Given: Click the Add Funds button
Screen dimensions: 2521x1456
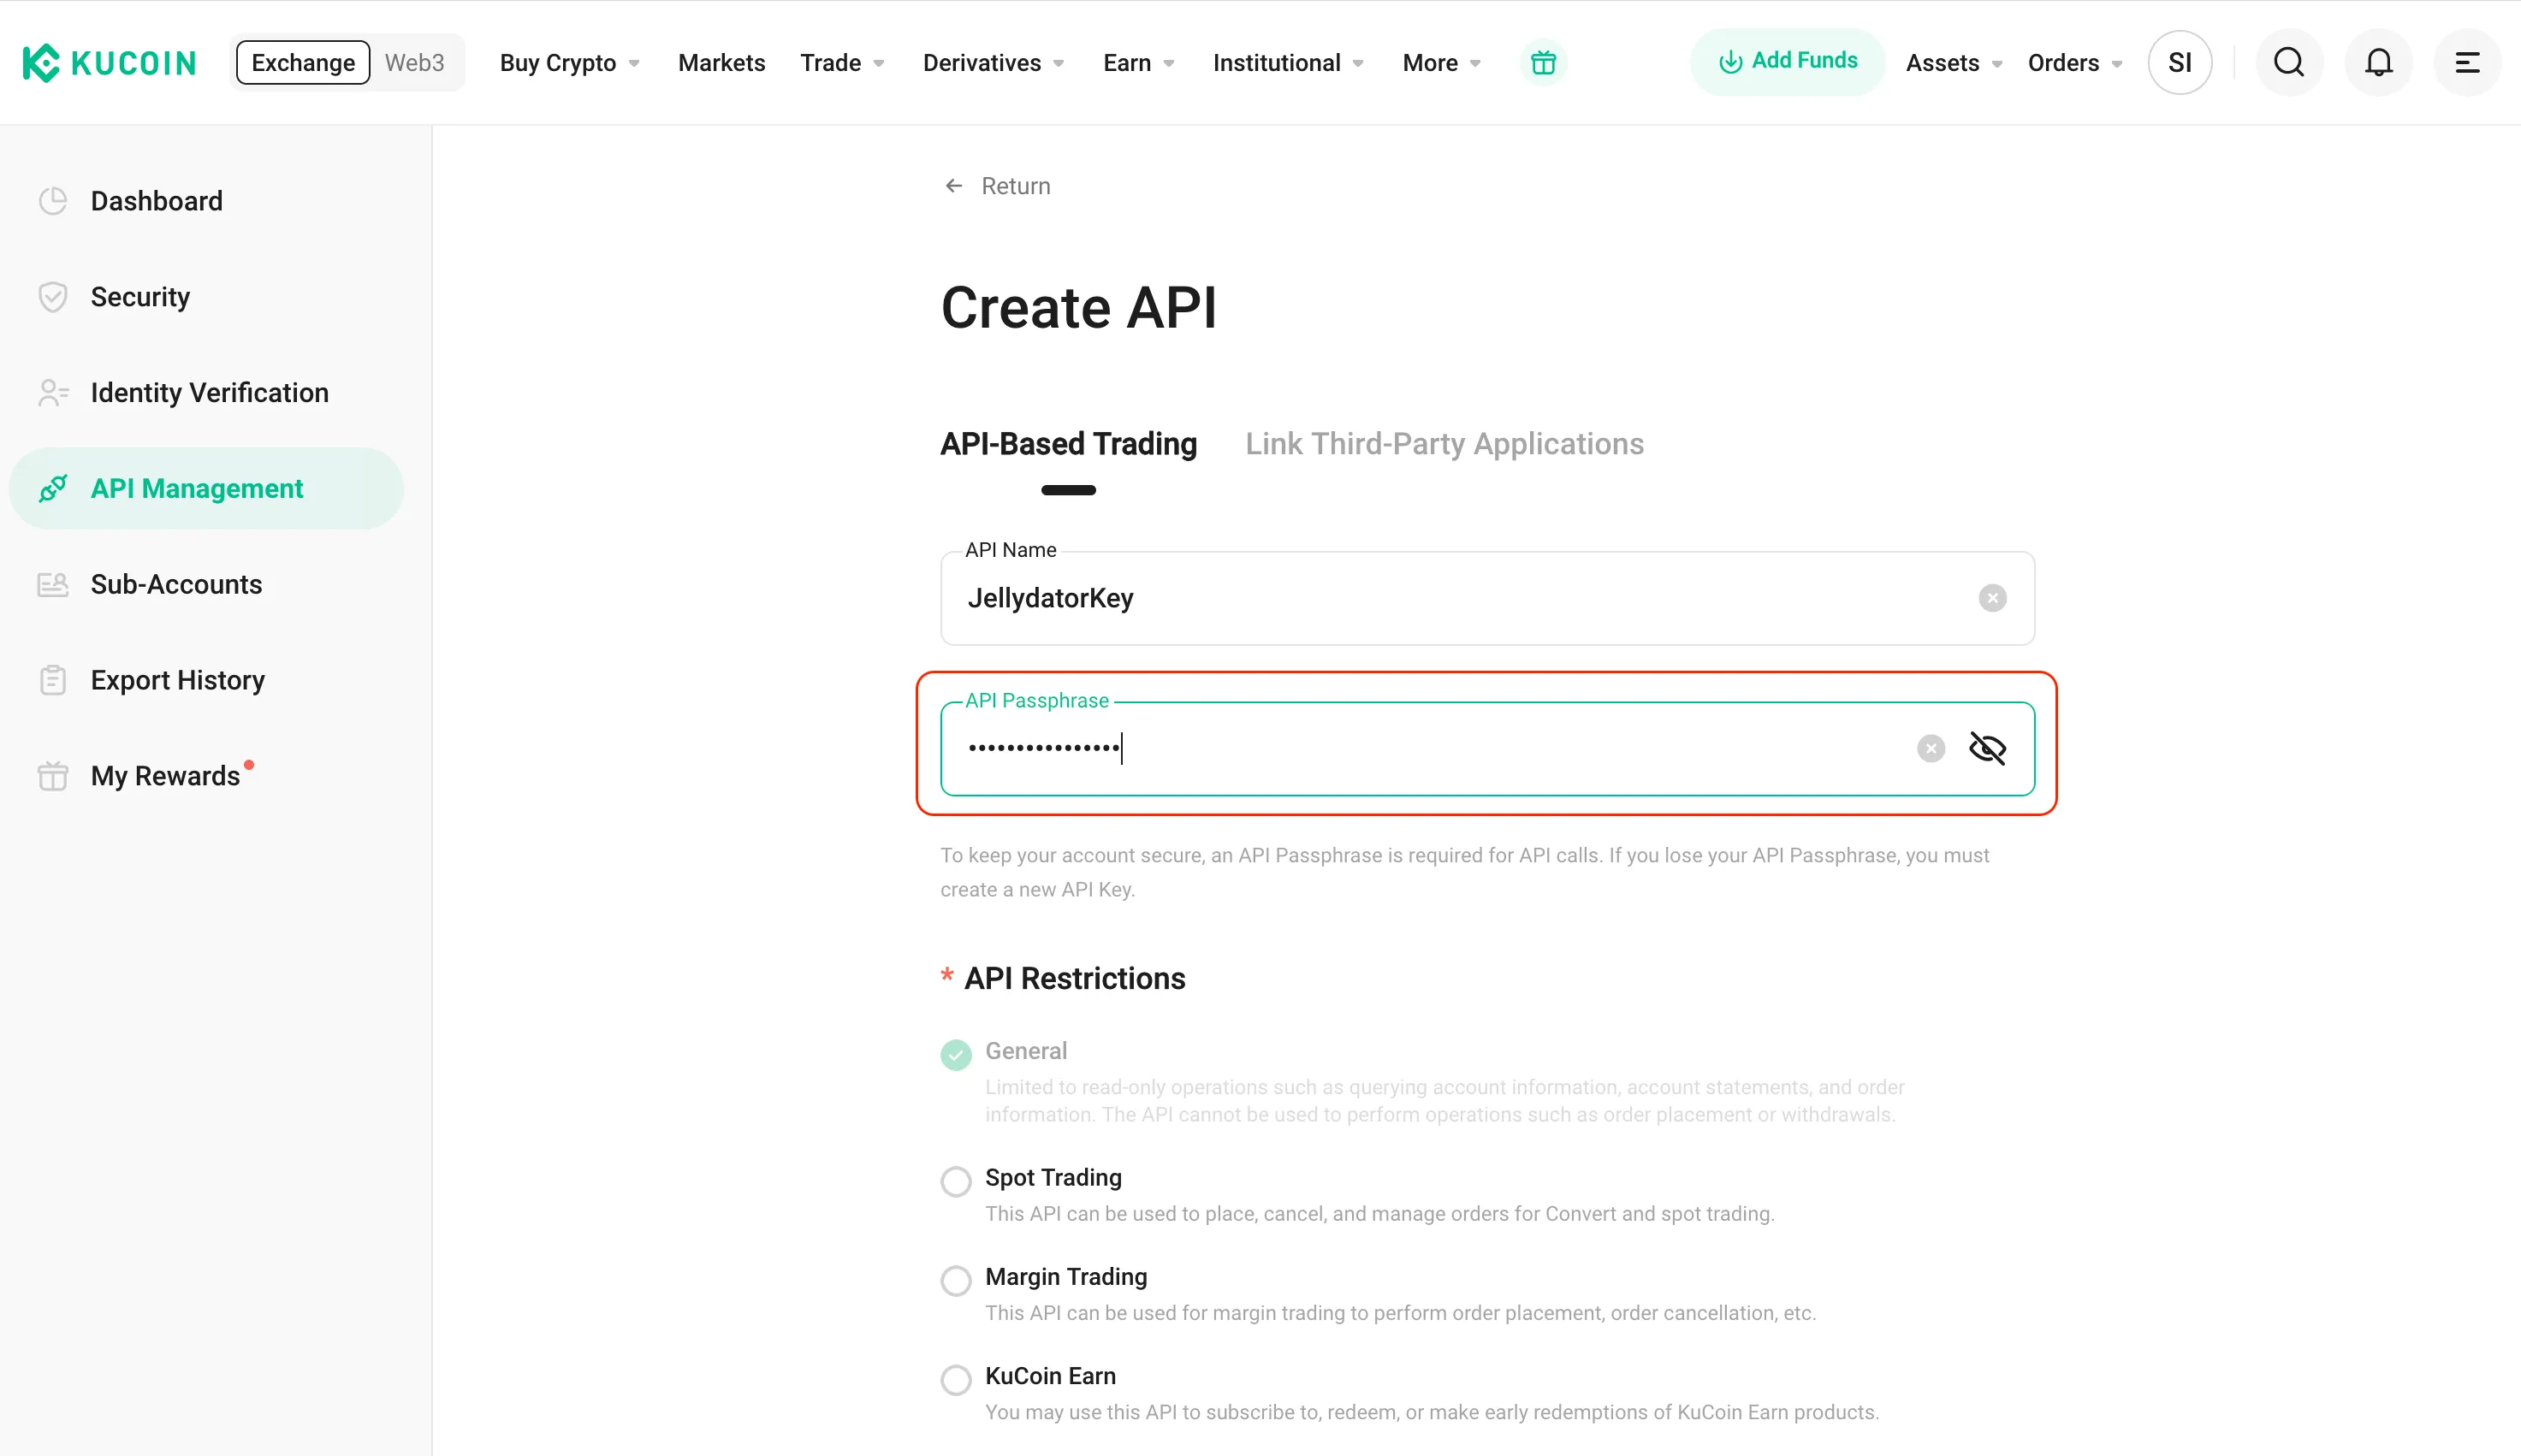Looking at the screenshot, I should pos(1787,62).
